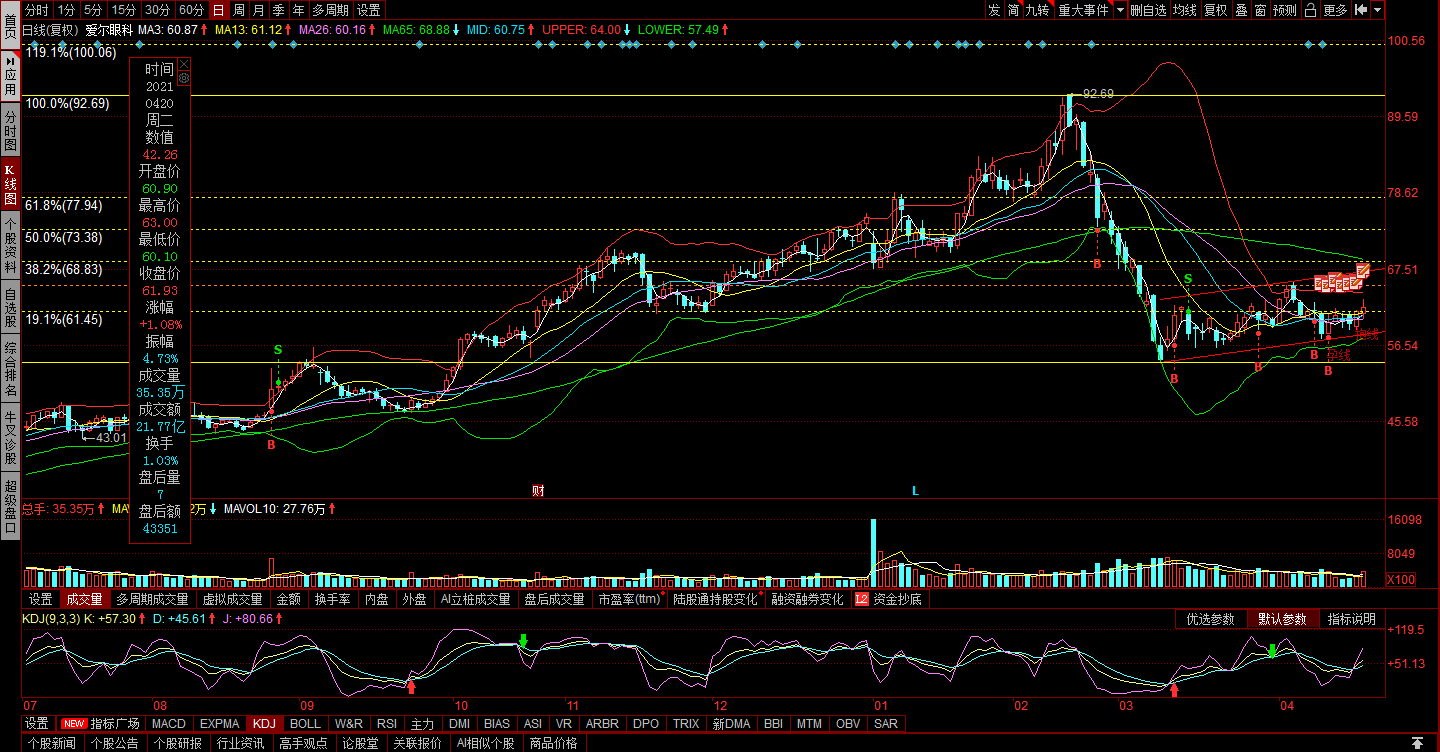Click the red KDJ buy arrow near March
Viewport: 1440px width, 752px height.
pyautogui.click(x=1175, y=689)
